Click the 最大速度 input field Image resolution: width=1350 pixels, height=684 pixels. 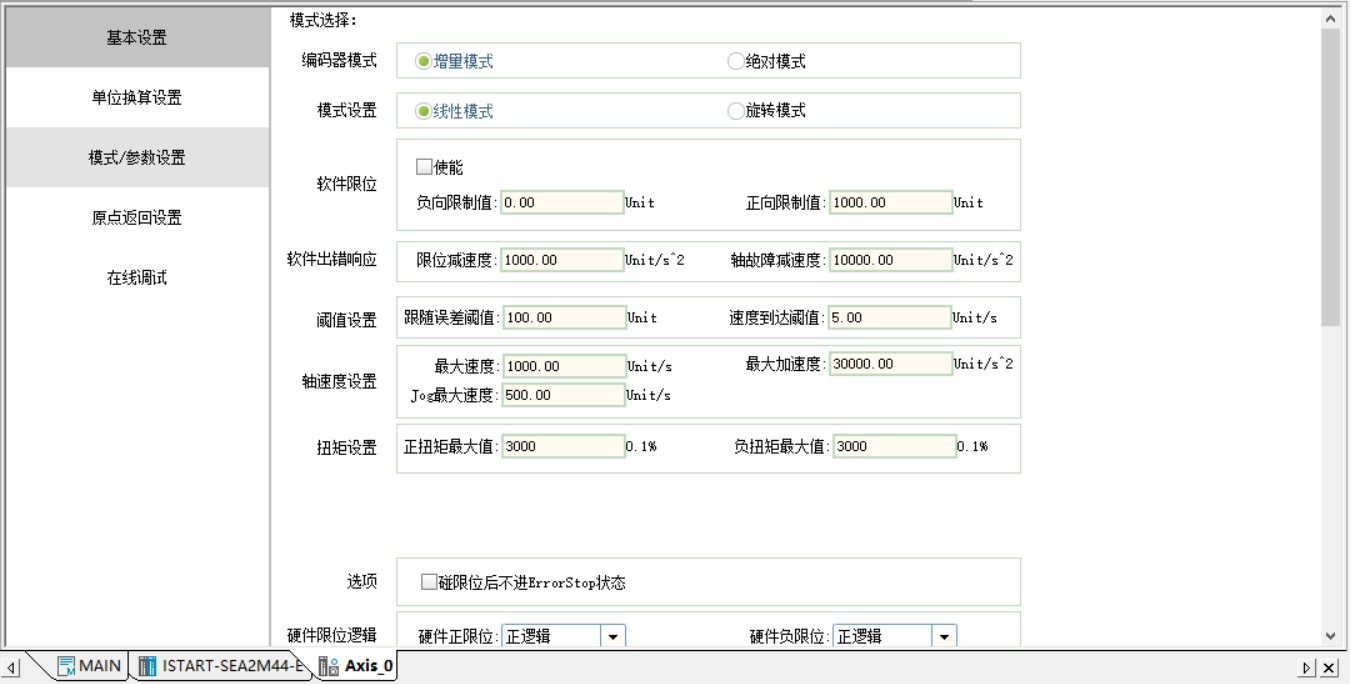coord(563,366)
